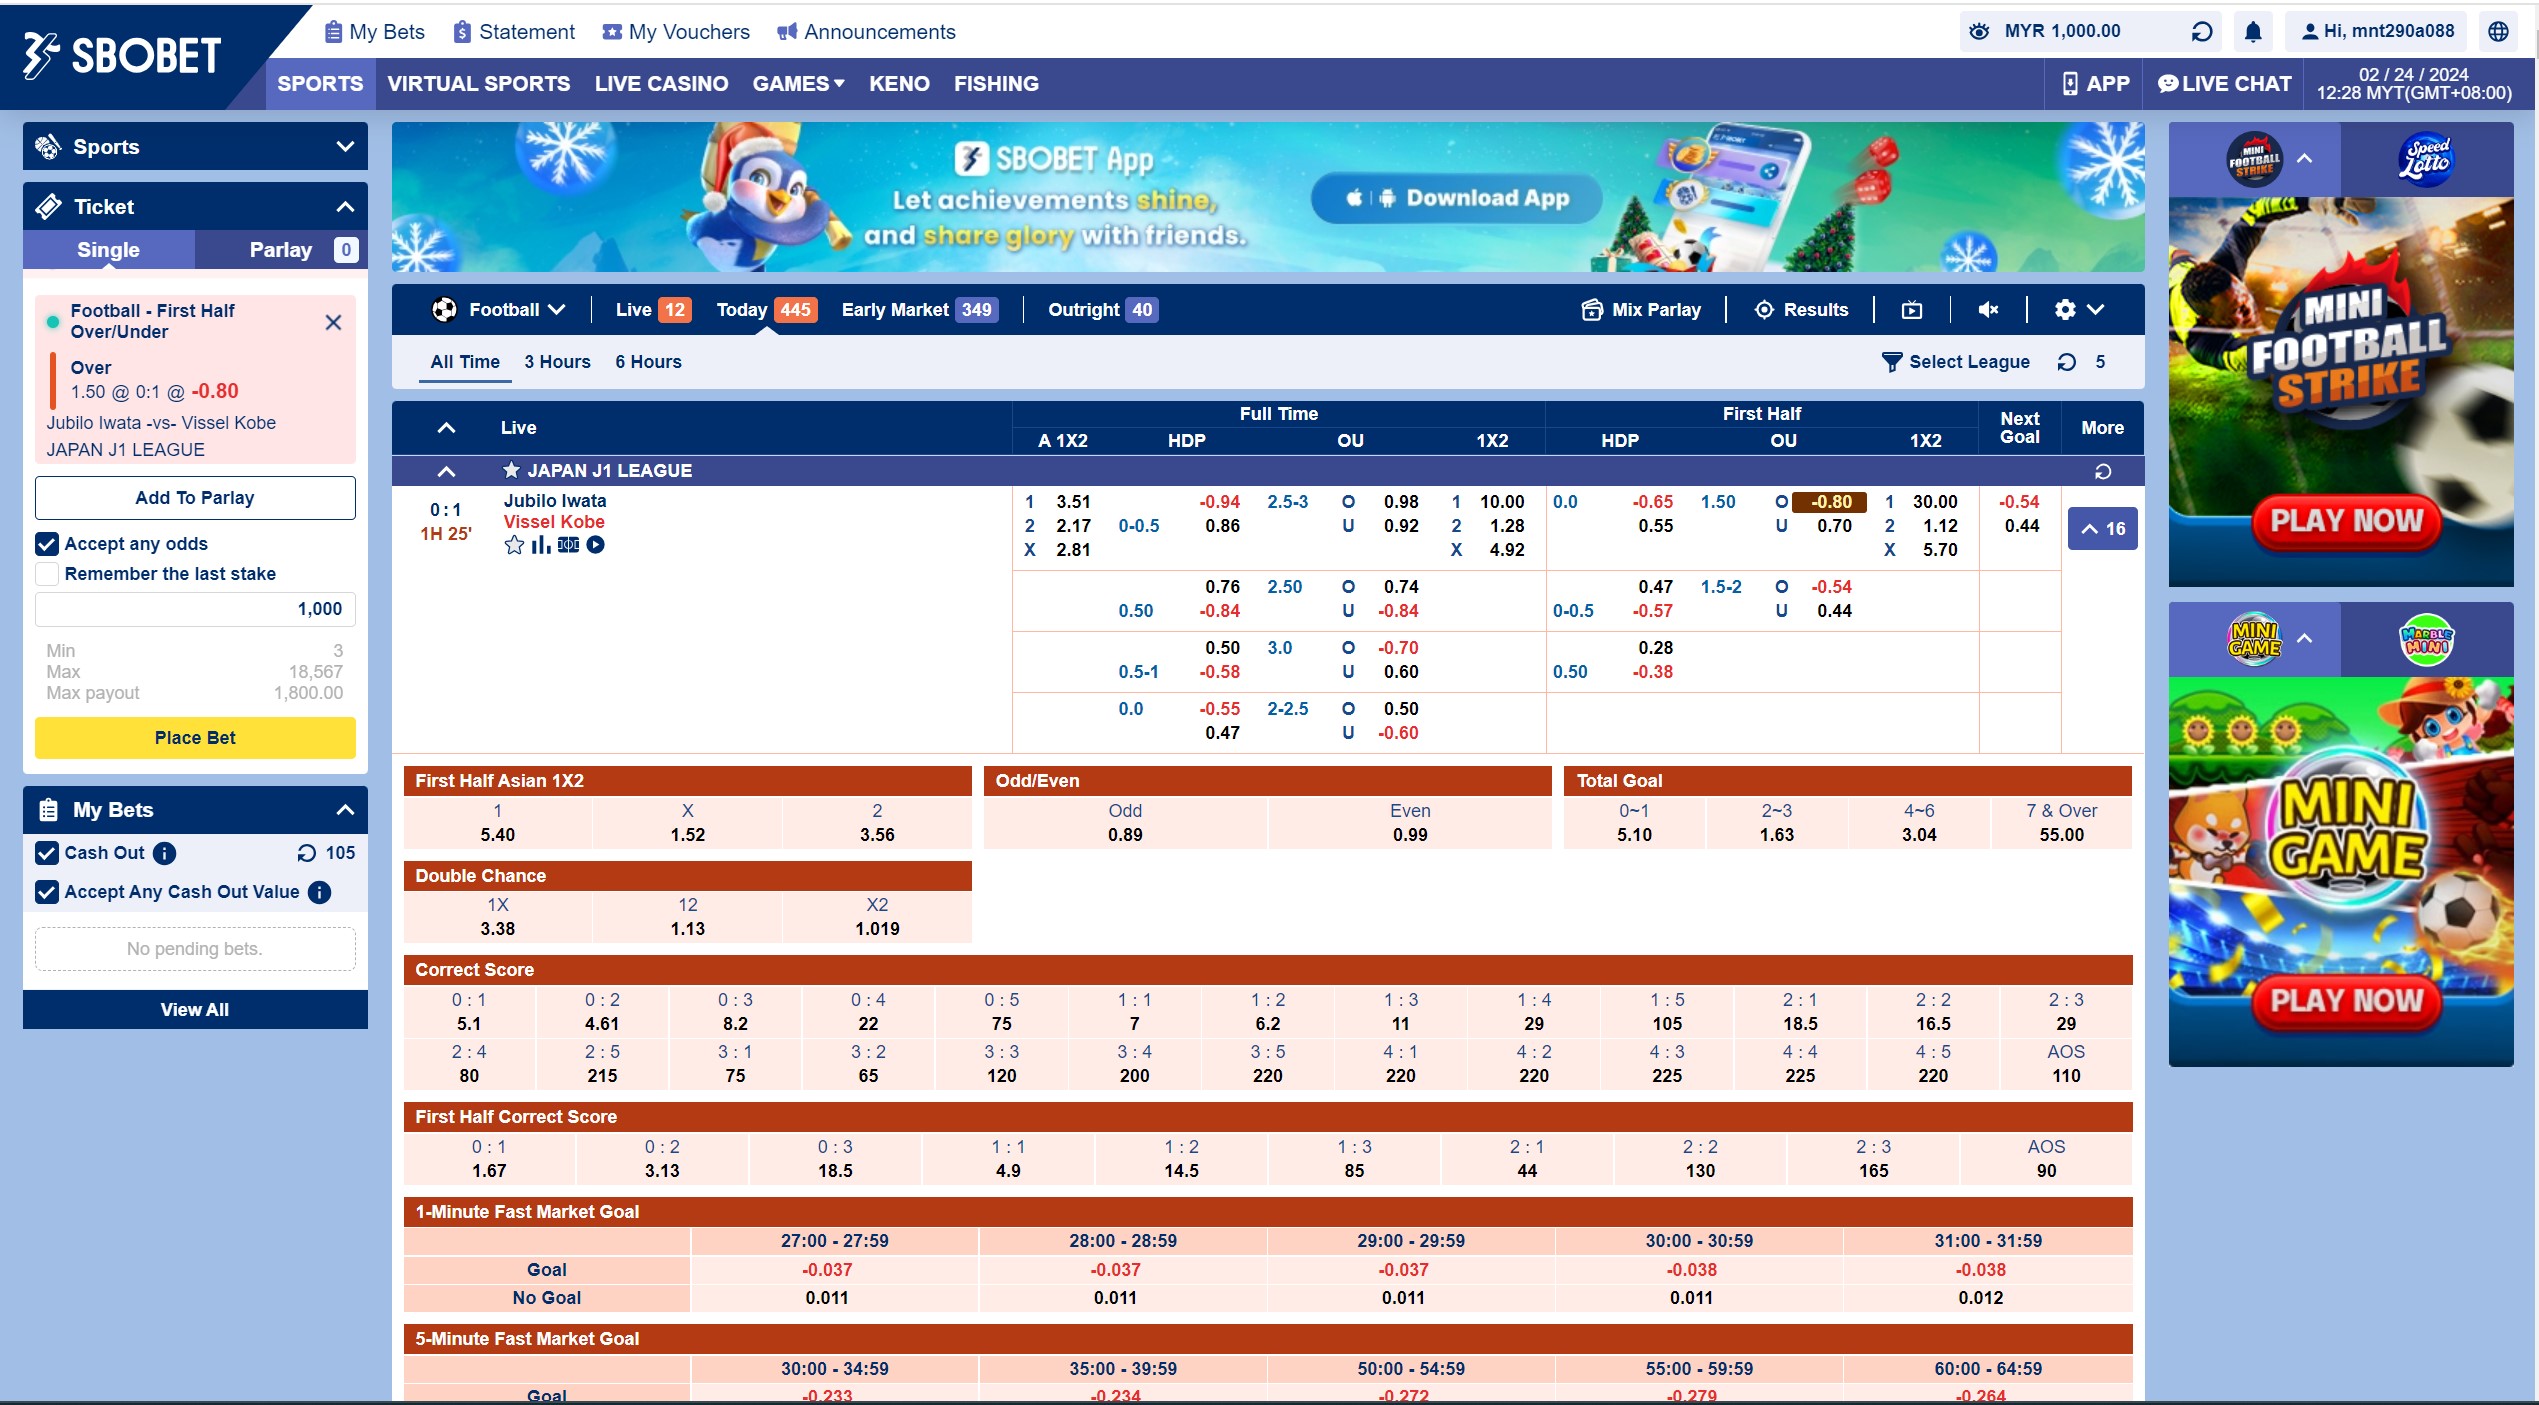The image size is (2539, 1405).
Task: Show Early Market matches
Action: (920, 310)
